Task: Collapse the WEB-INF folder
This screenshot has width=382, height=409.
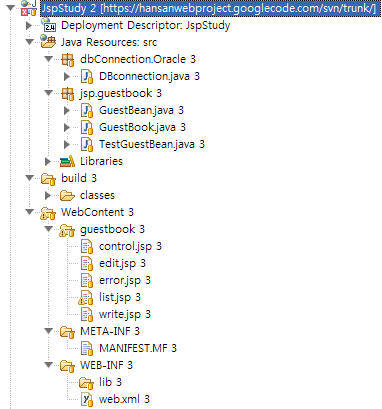Action: pos(49,365)
